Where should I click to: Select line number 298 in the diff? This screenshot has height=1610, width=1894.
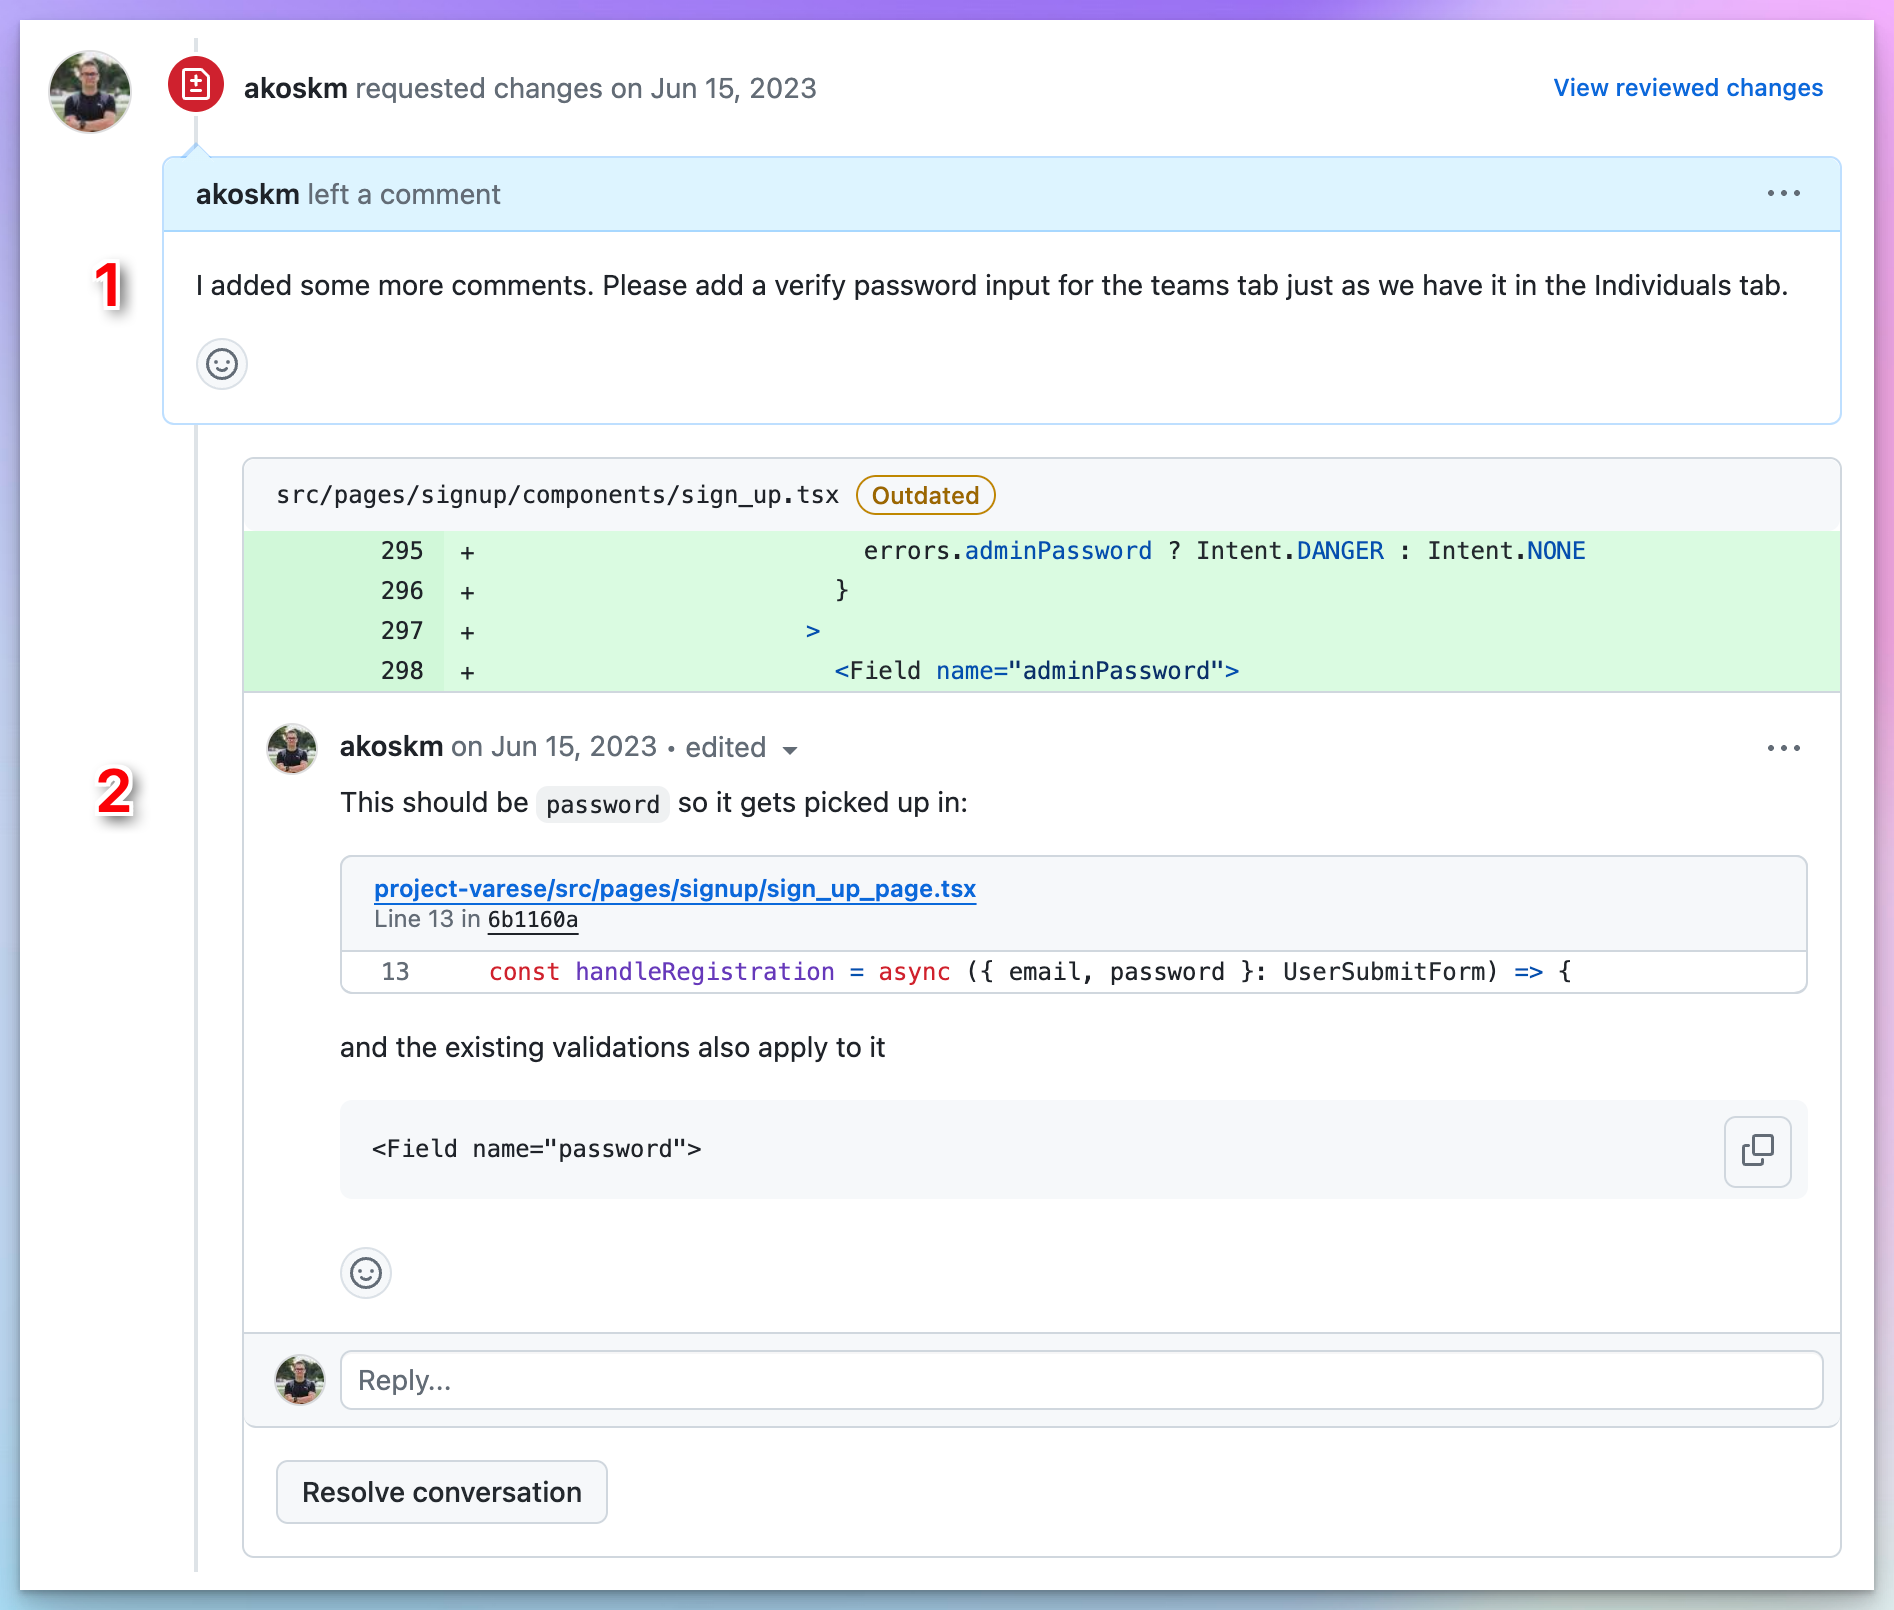[401, 671]
